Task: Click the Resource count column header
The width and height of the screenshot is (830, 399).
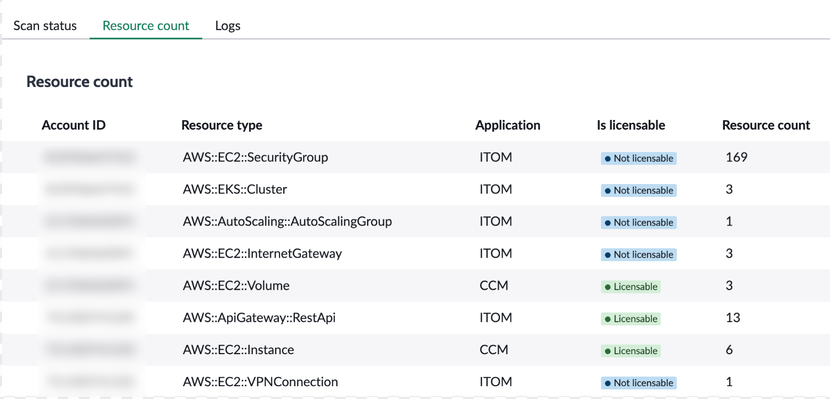Action: point(766,125)
